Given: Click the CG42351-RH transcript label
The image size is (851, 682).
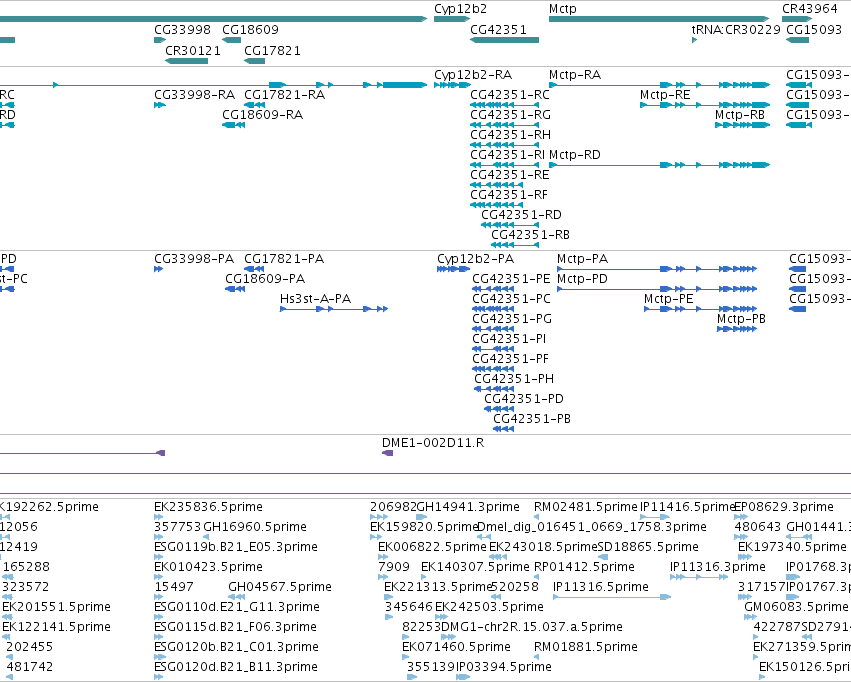Looking at the screenshot, I should point(510,135).
